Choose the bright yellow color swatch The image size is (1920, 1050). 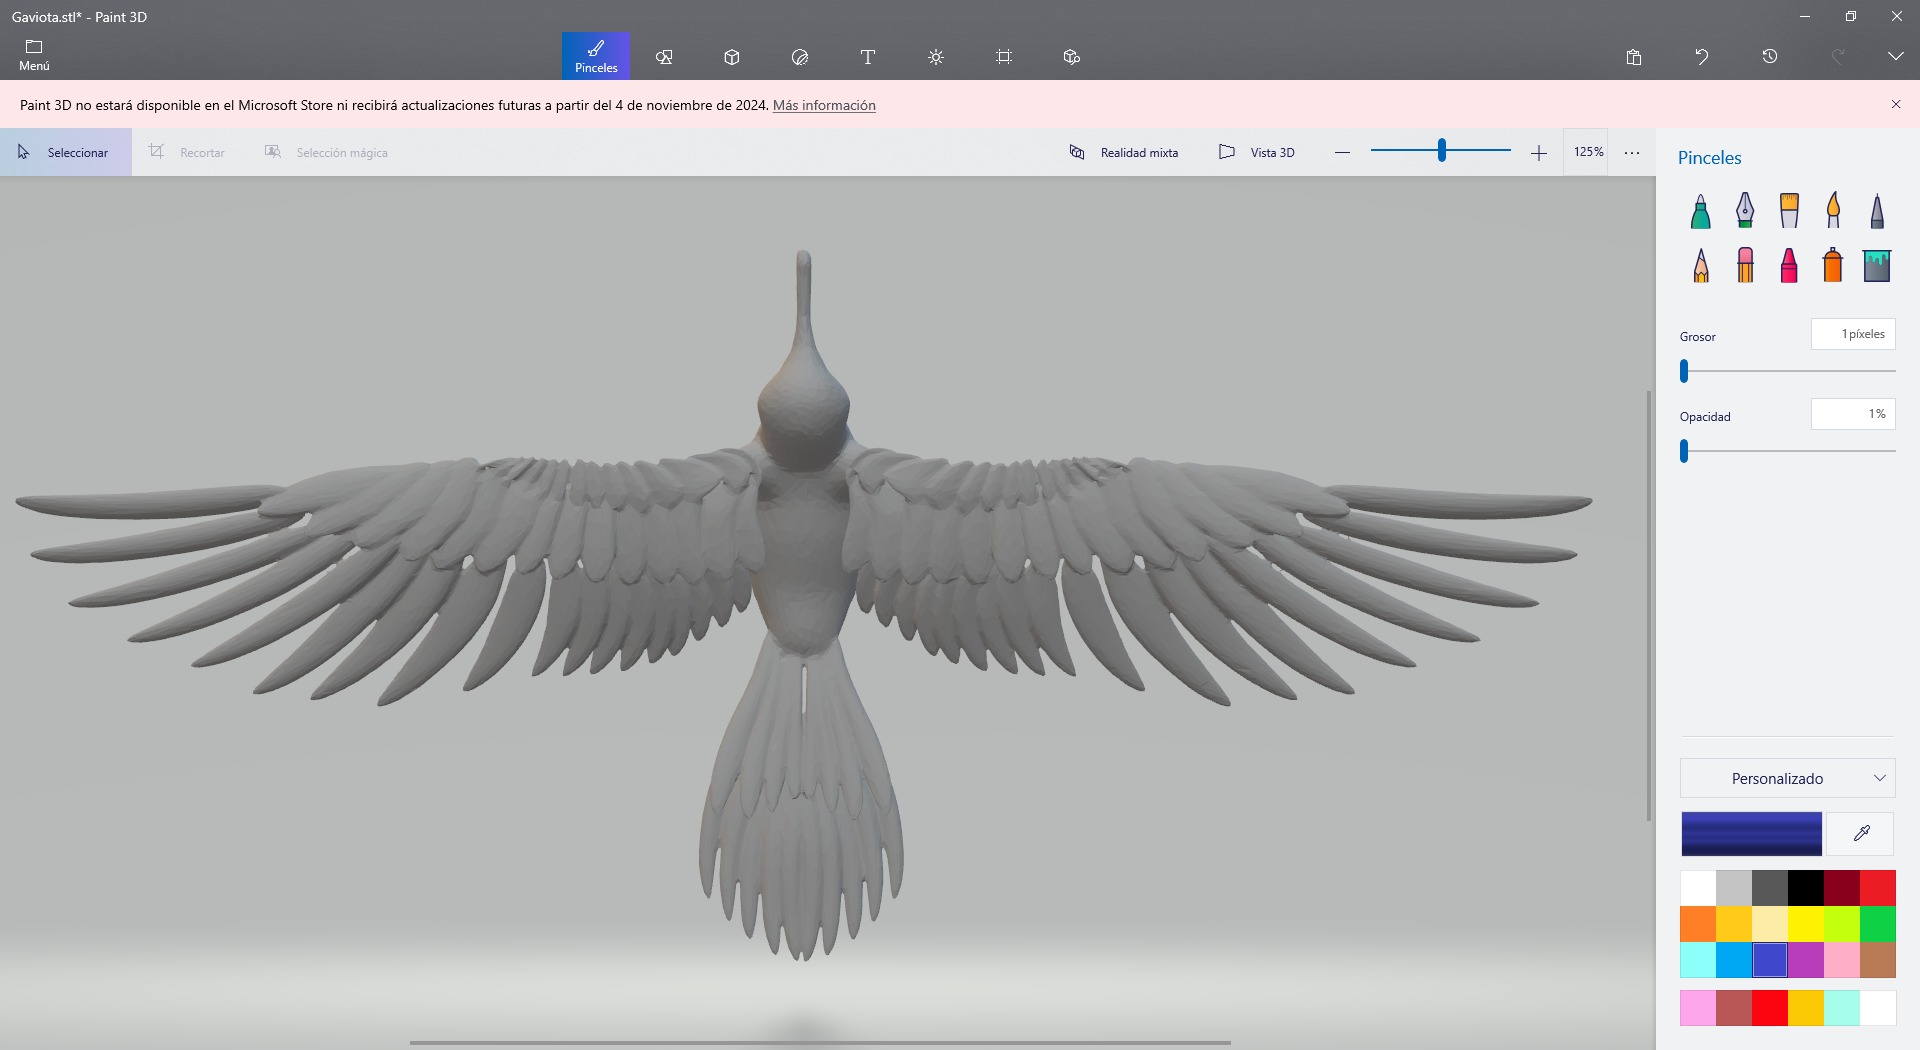point(1806,924)
